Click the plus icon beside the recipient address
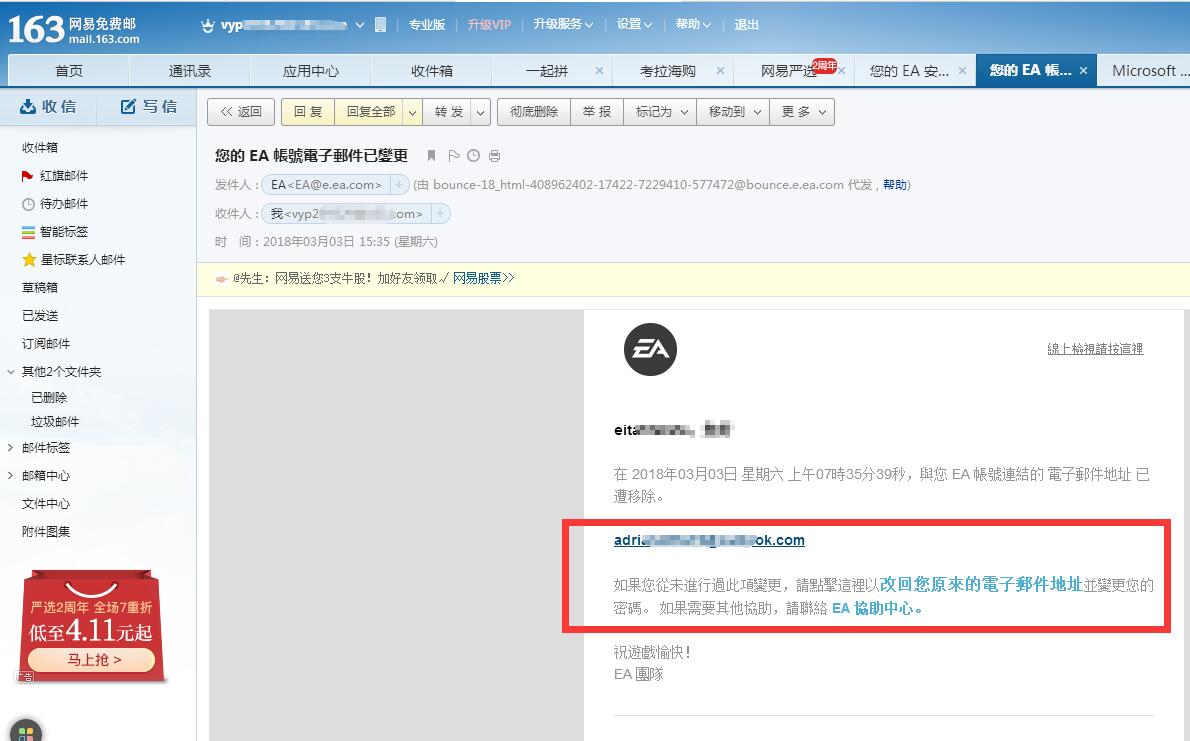 pos(440,213)
